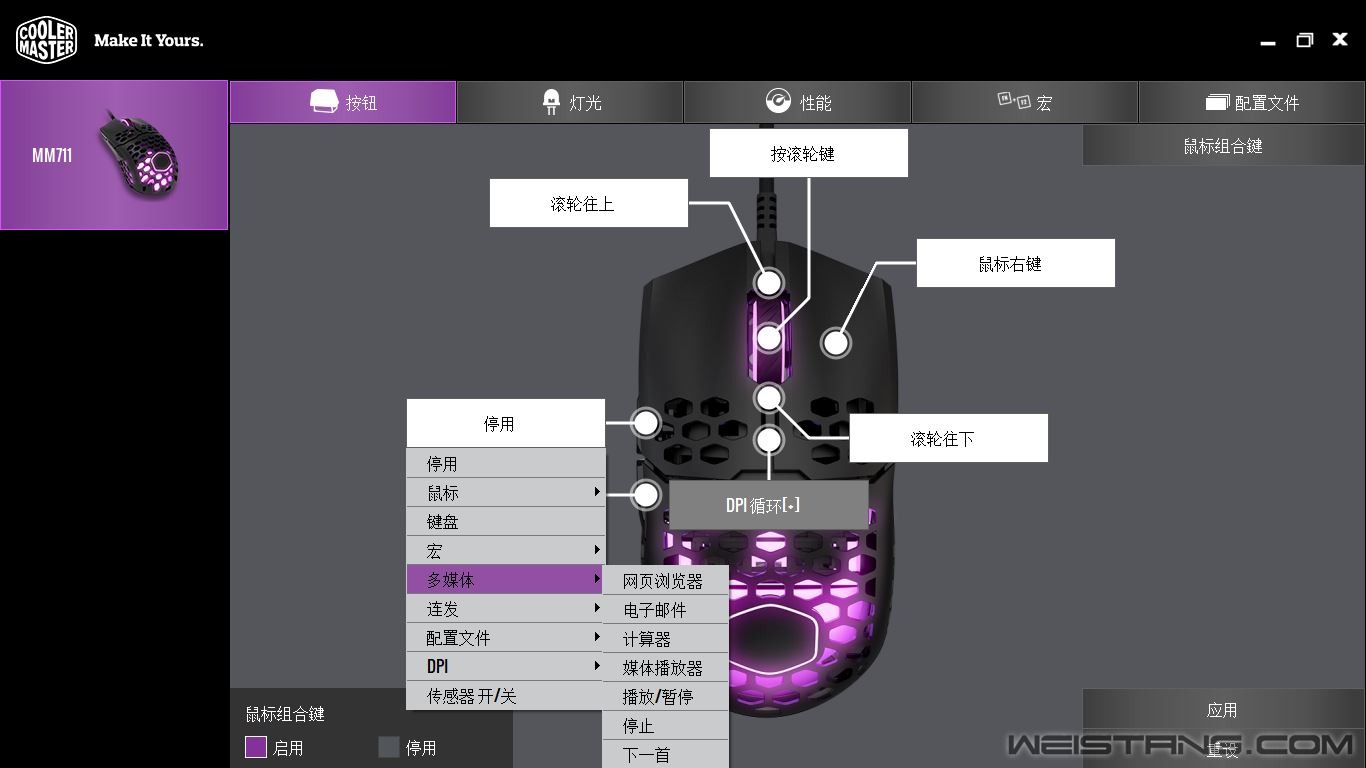Choose 停用 in the assignment menu
Screen dimensions: 1366x768
[506, 463]
